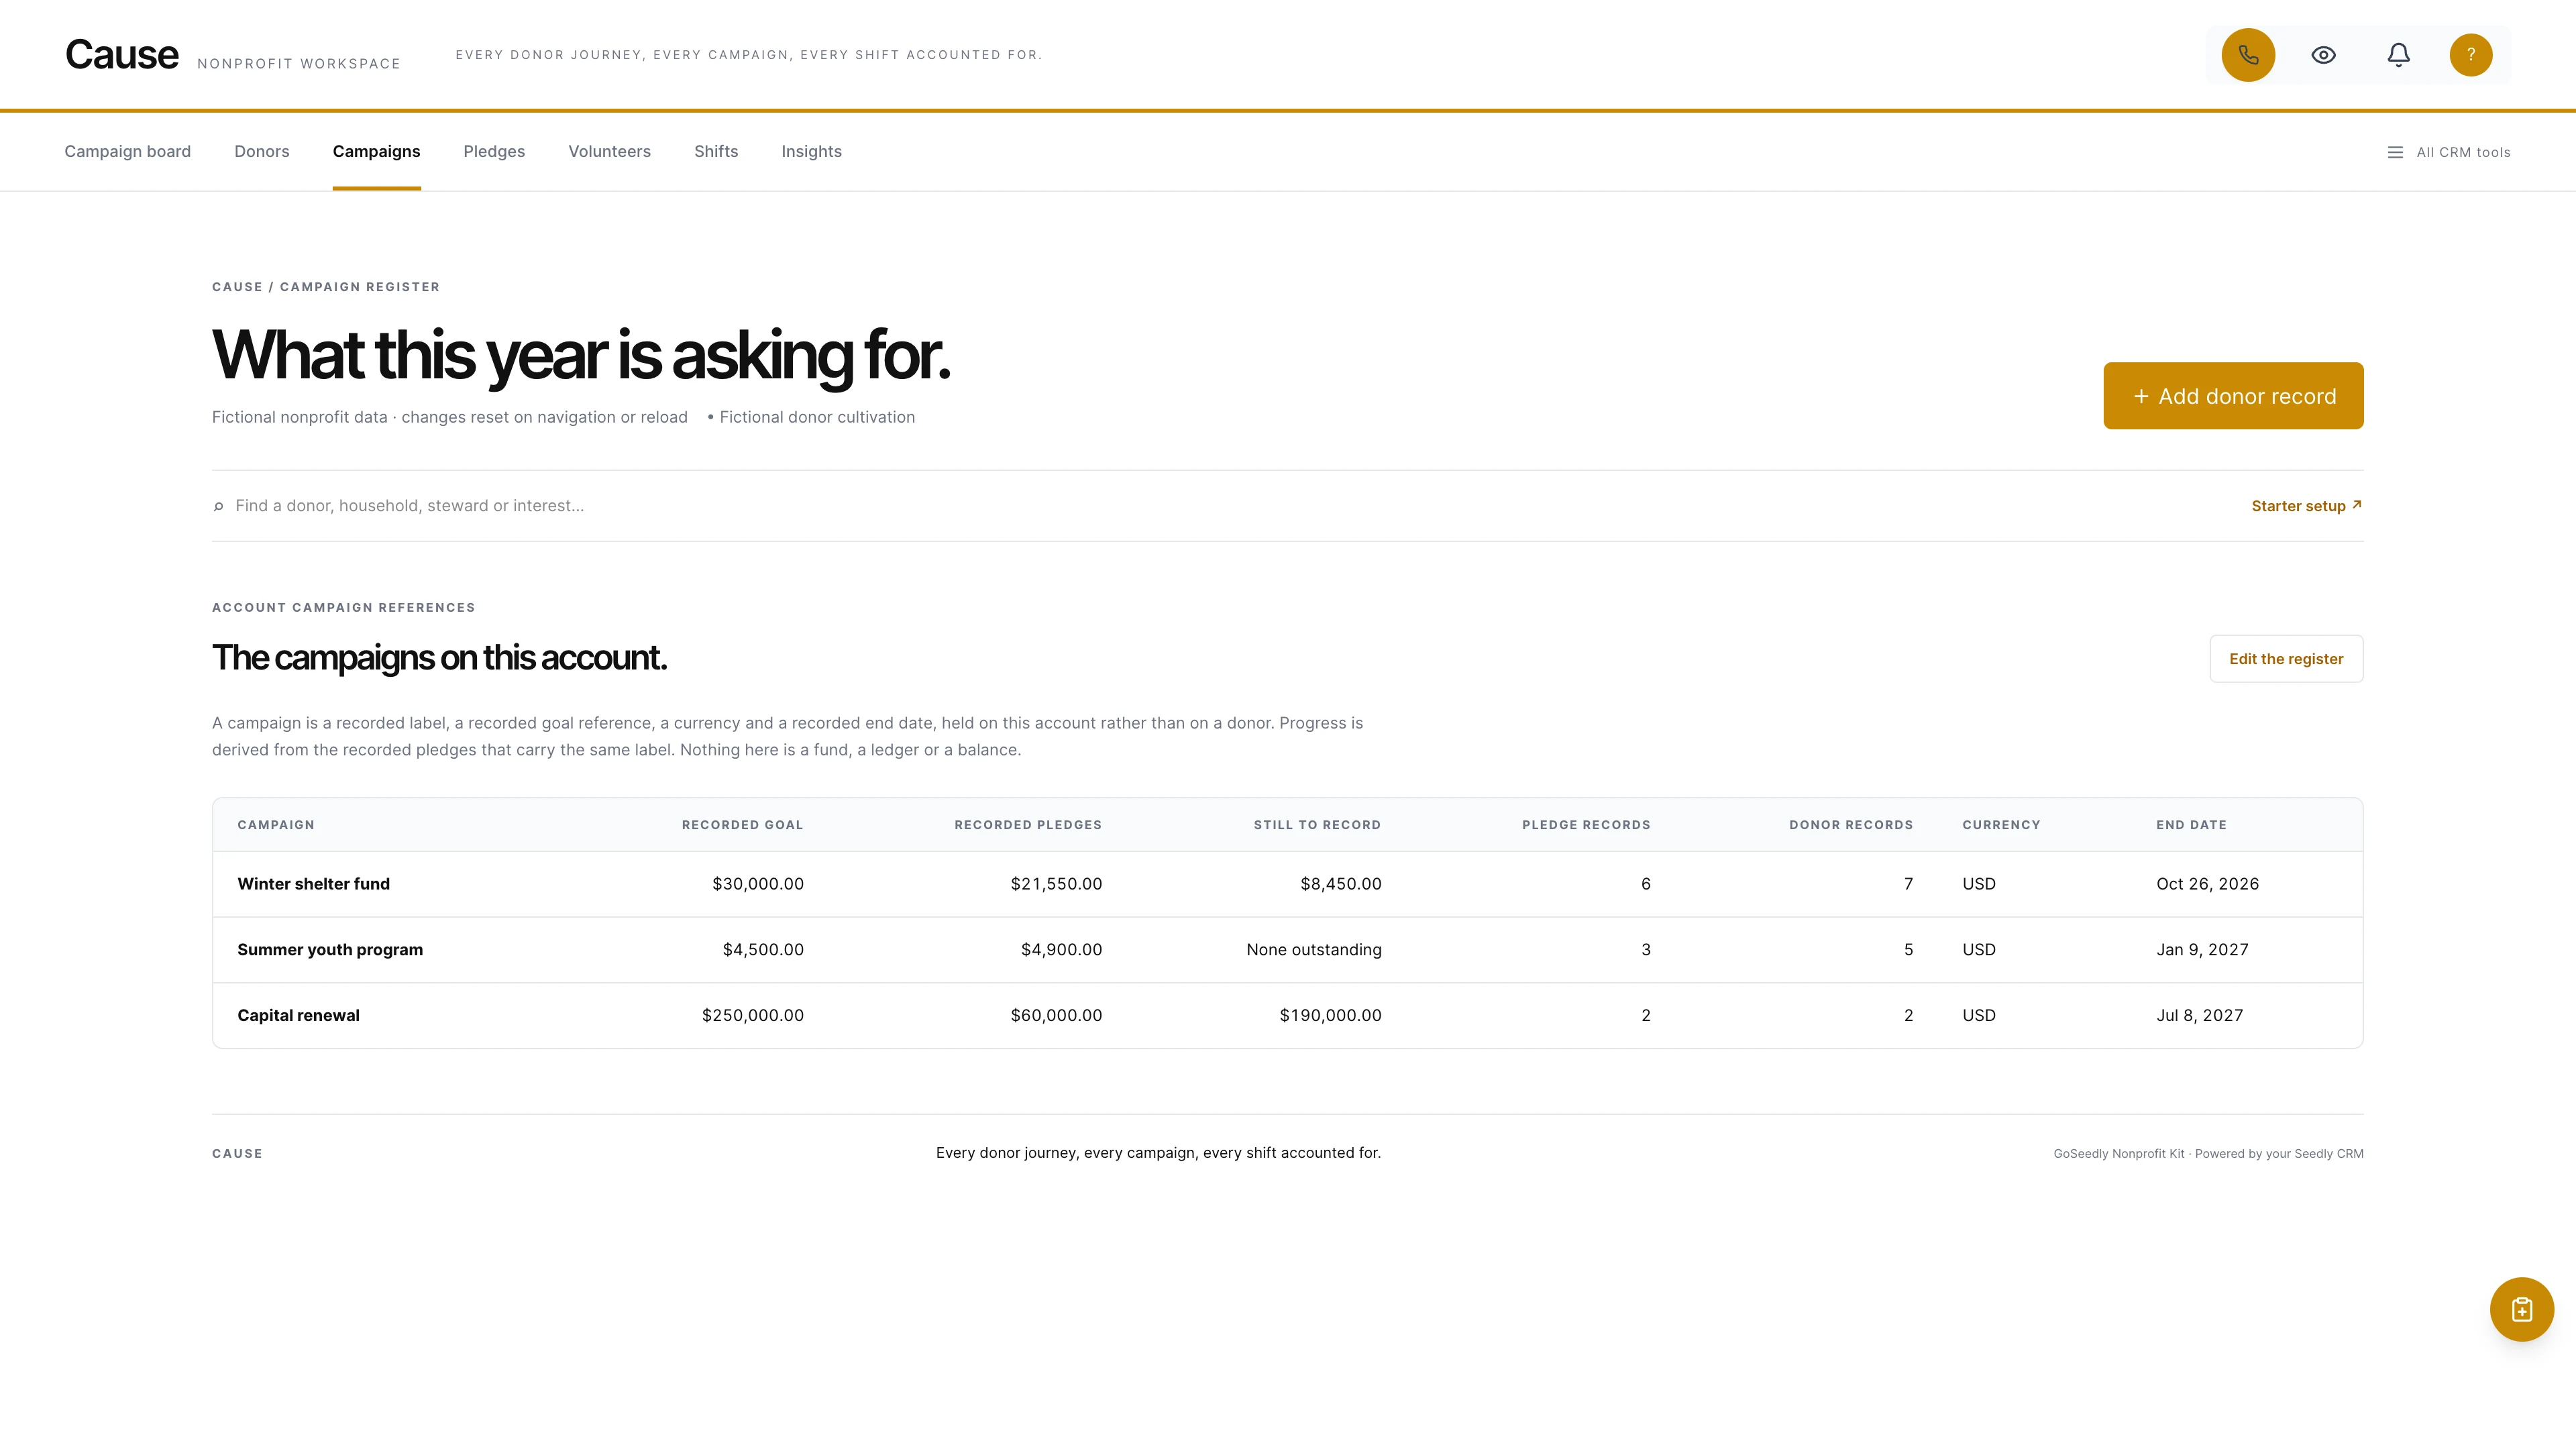The width and height of the screenshot is (2576, 1449).
Task: Click the GoSeedly Nonprofit Kit footer text
Action: click(x=2208, y=1154)
